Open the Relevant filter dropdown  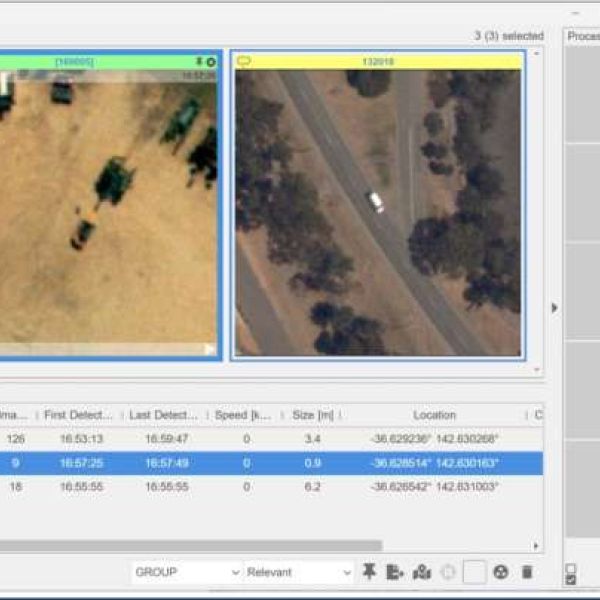(x=300, y=572)
